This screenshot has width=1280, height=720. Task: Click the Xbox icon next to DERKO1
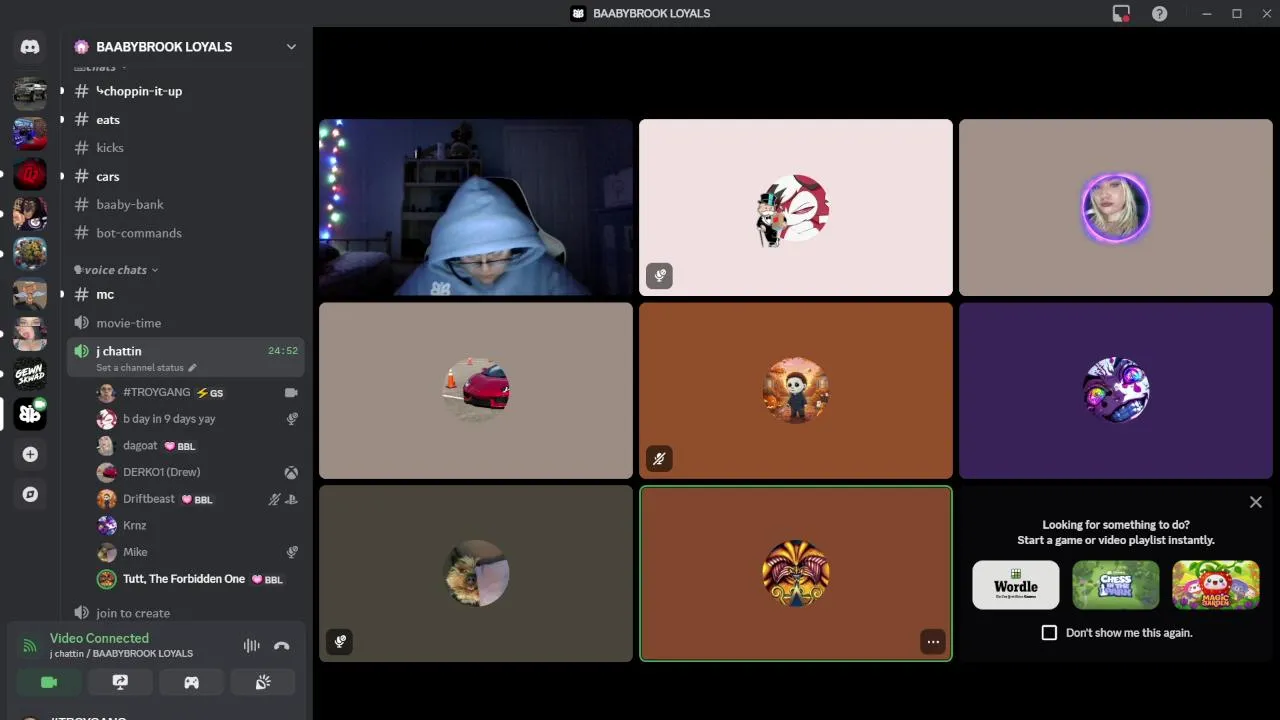[291, 472]
